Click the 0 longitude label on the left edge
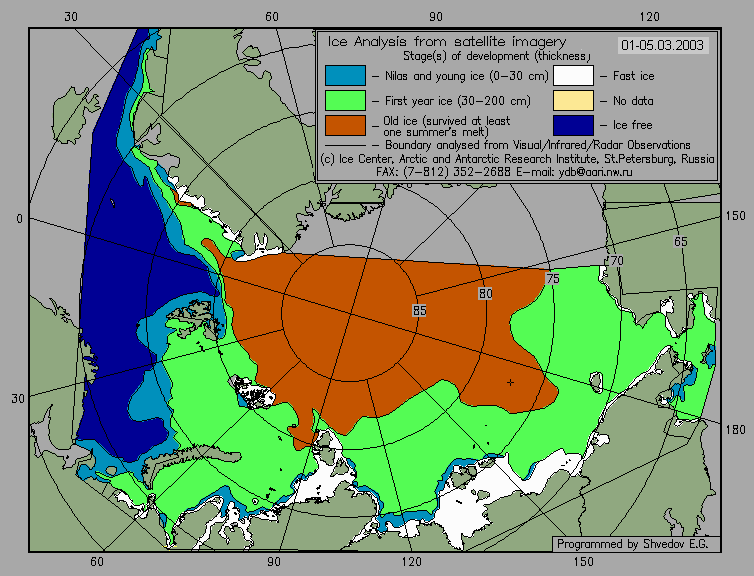Viewport: 754px width, 576px height. pyautogui.click(x=19, y=219)
